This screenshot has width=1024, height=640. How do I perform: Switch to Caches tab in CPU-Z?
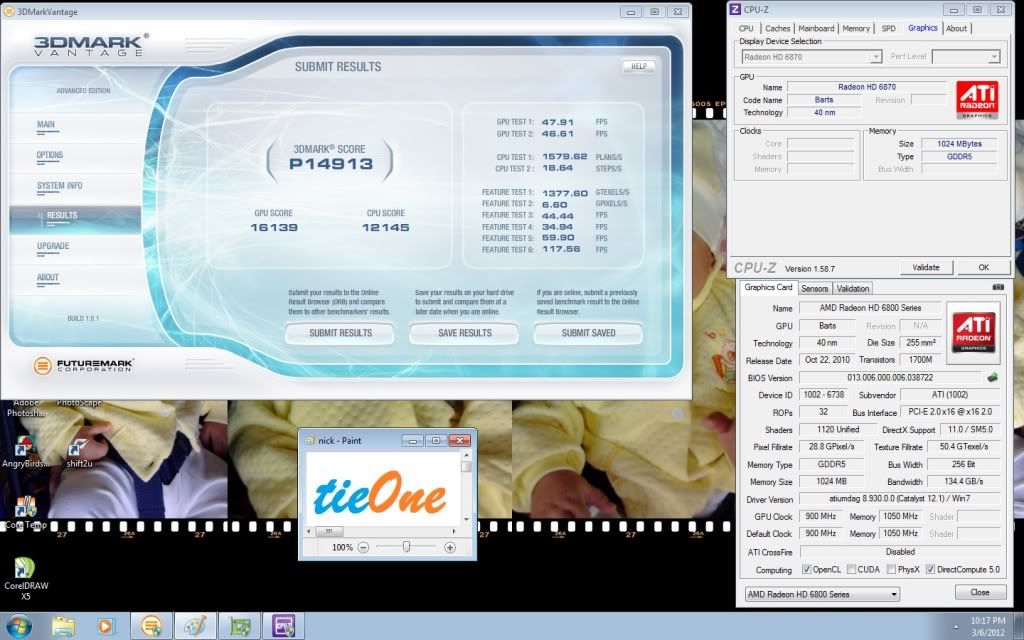pos(777,29)
